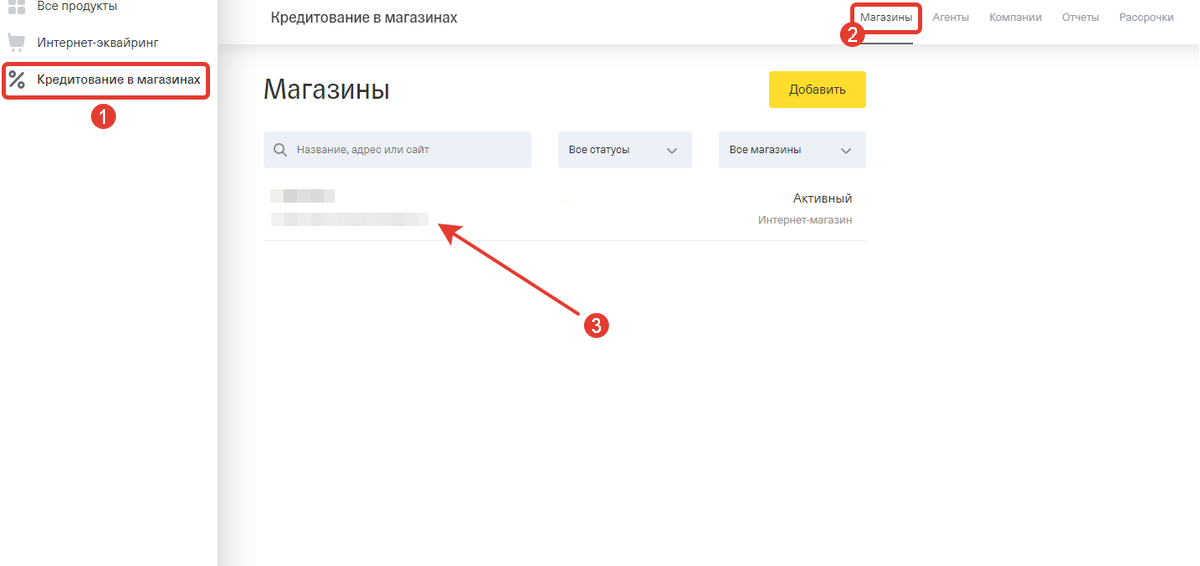The height and width of the screenshot is (566, 1200).
Task: Click the percent icon for Кредитование в магазинах
Action: 17,80
